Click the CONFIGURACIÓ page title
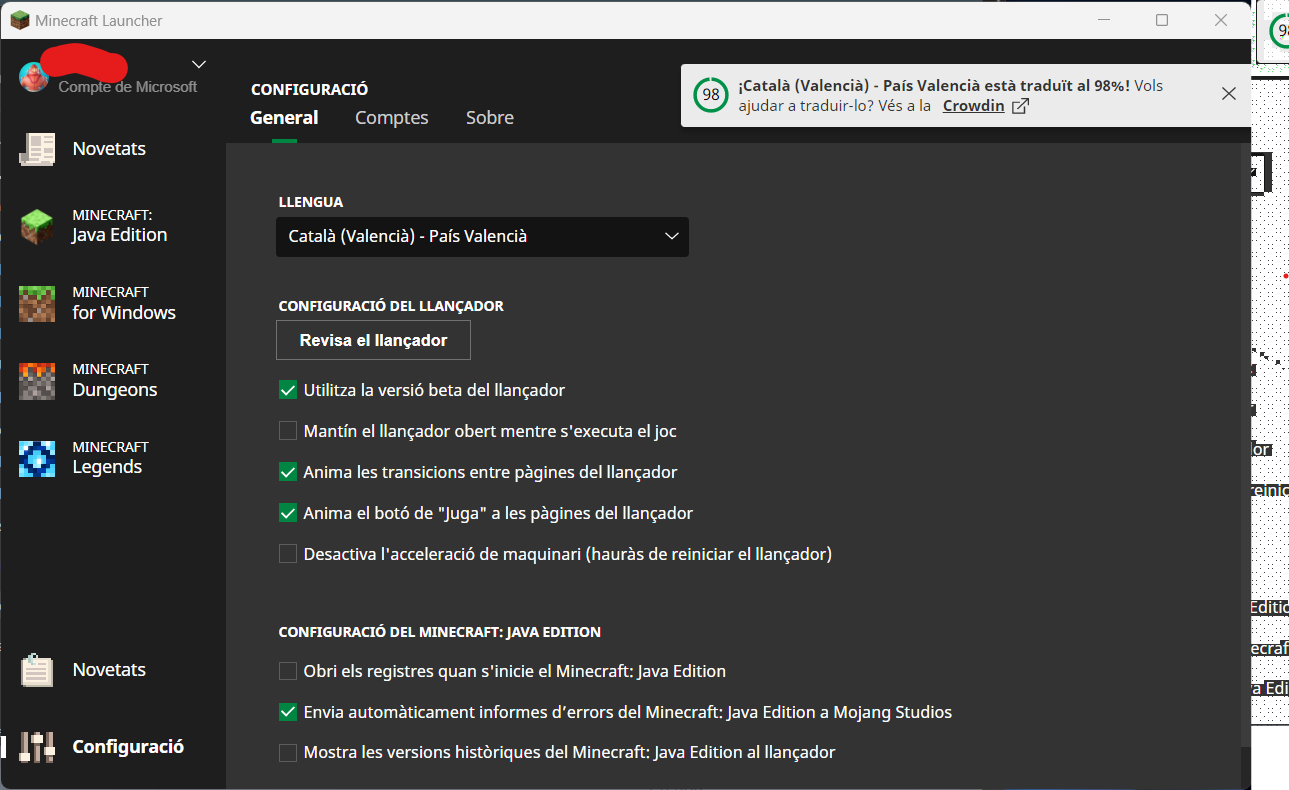1289x790 pixels. point(310,89)
